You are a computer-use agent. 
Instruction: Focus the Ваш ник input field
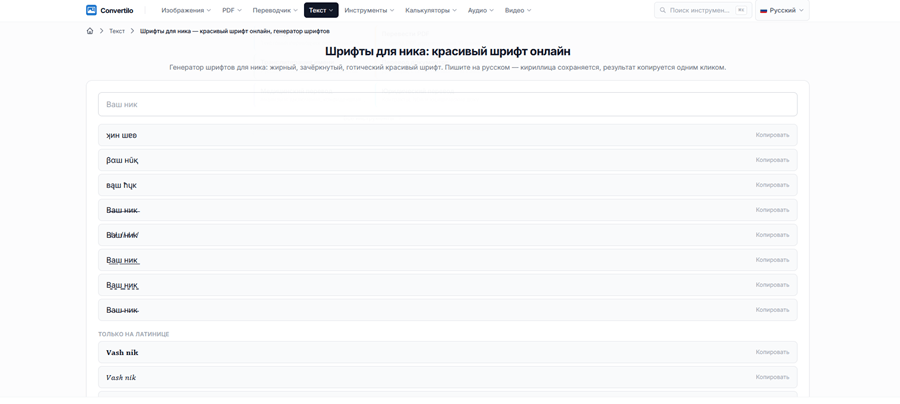[x=448, y=104]
